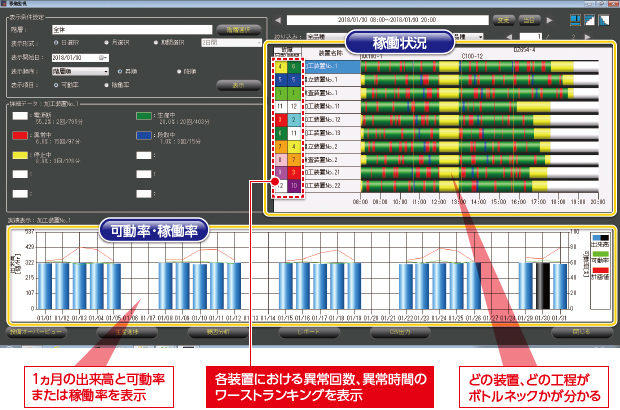Choose 降順 sort order

click(179, 72)
